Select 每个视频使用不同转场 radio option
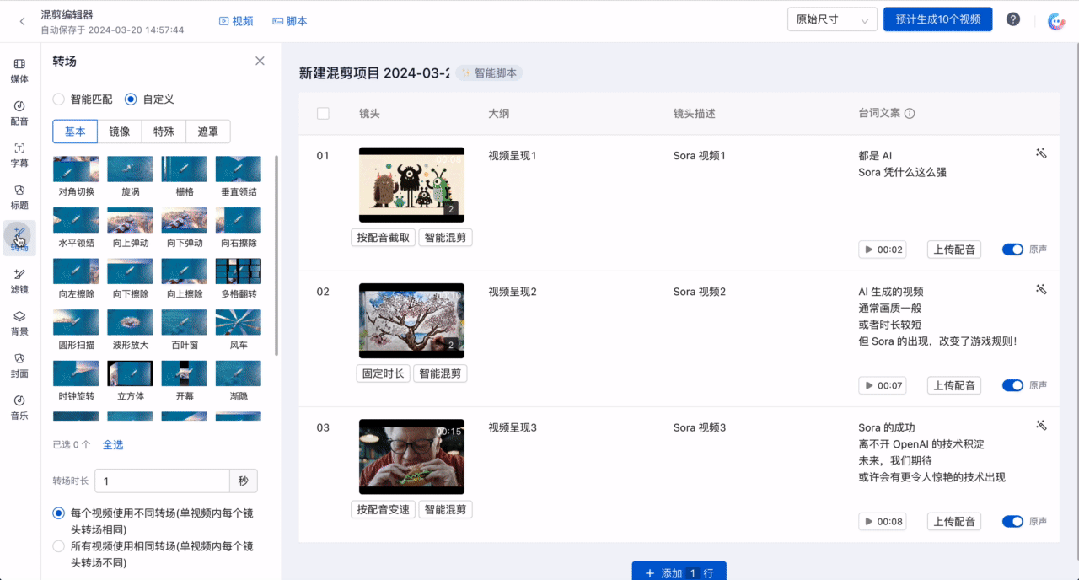 [x=58, y=513]
